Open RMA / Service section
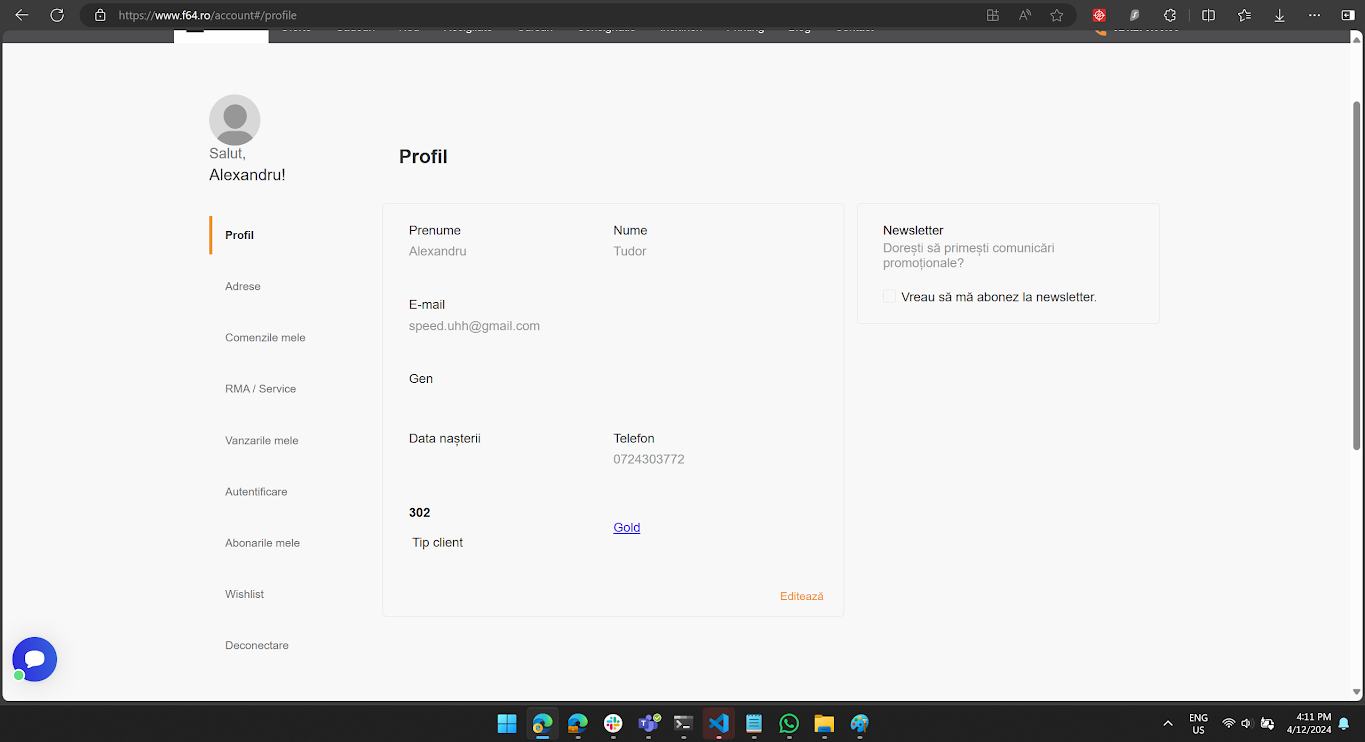The image size is (1365, 742). click(260, 389)
